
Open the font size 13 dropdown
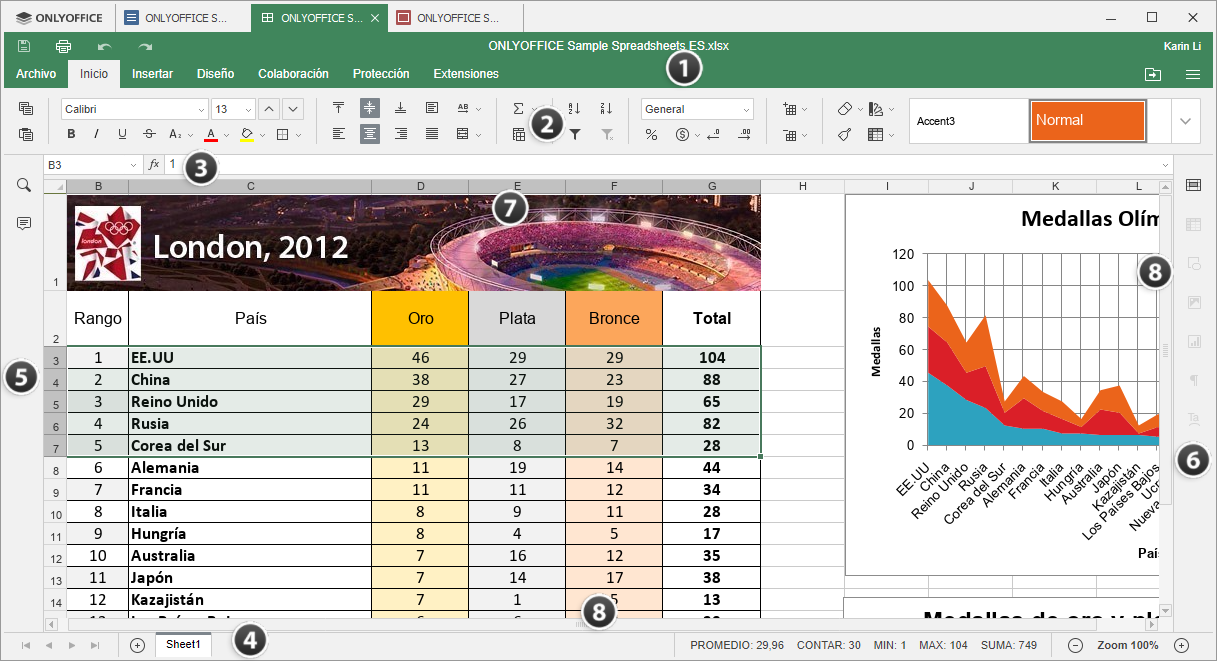pos(248,109)
